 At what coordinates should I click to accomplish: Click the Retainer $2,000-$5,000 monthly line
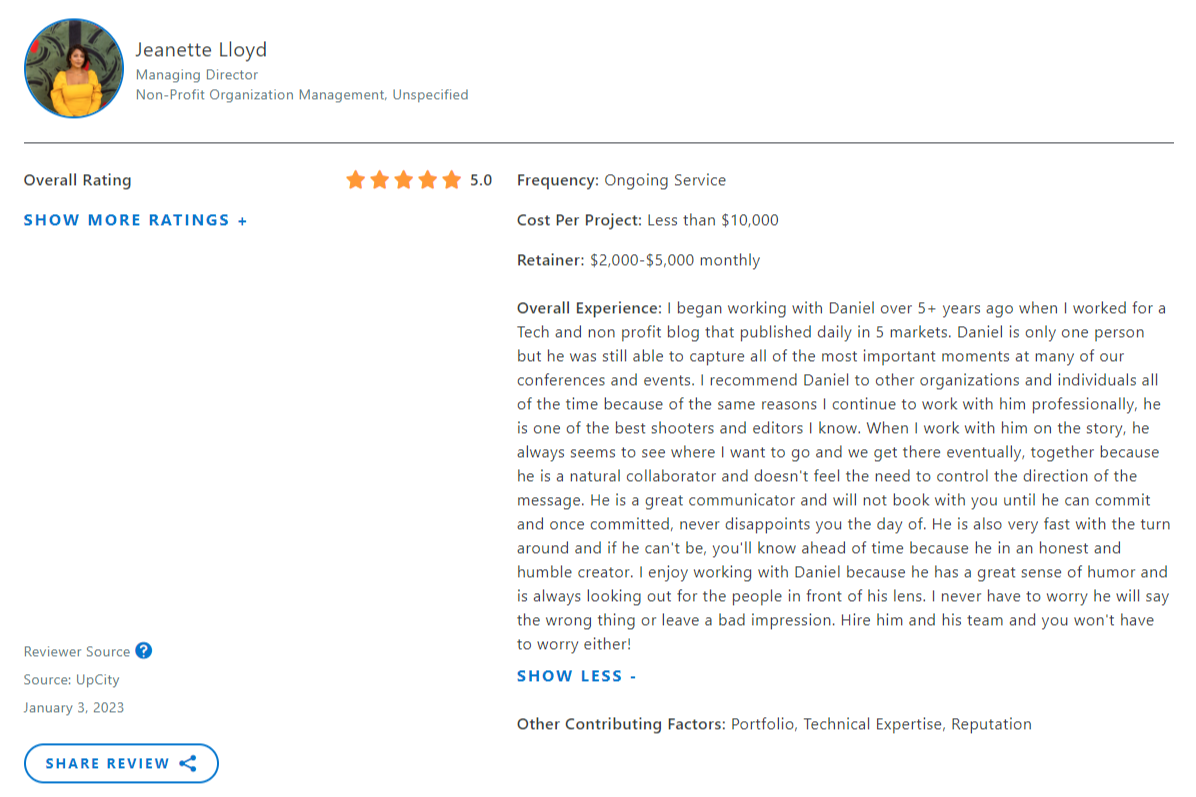638,261
